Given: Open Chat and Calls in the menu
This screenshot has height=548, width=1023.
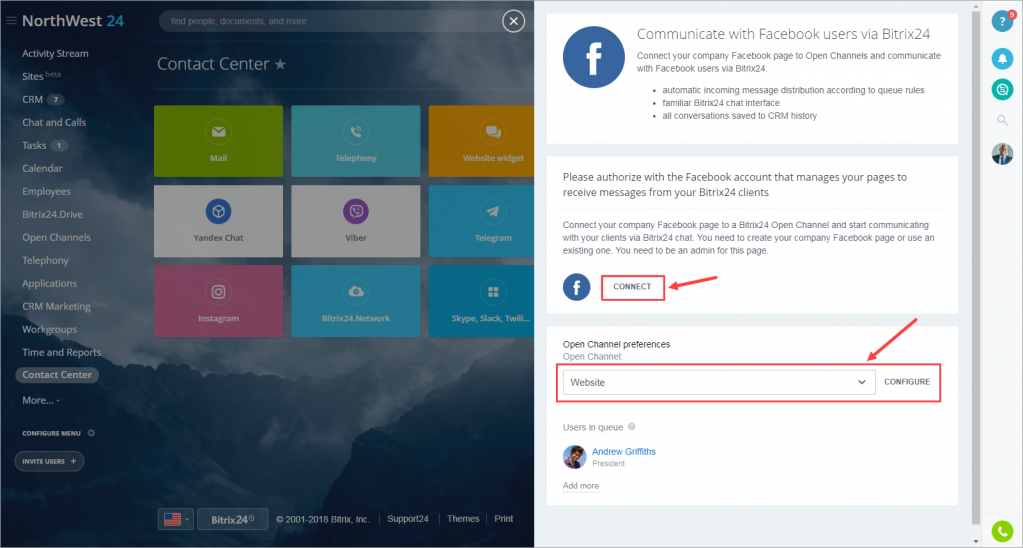Looking at the screenshot, I should coord(54,123).
